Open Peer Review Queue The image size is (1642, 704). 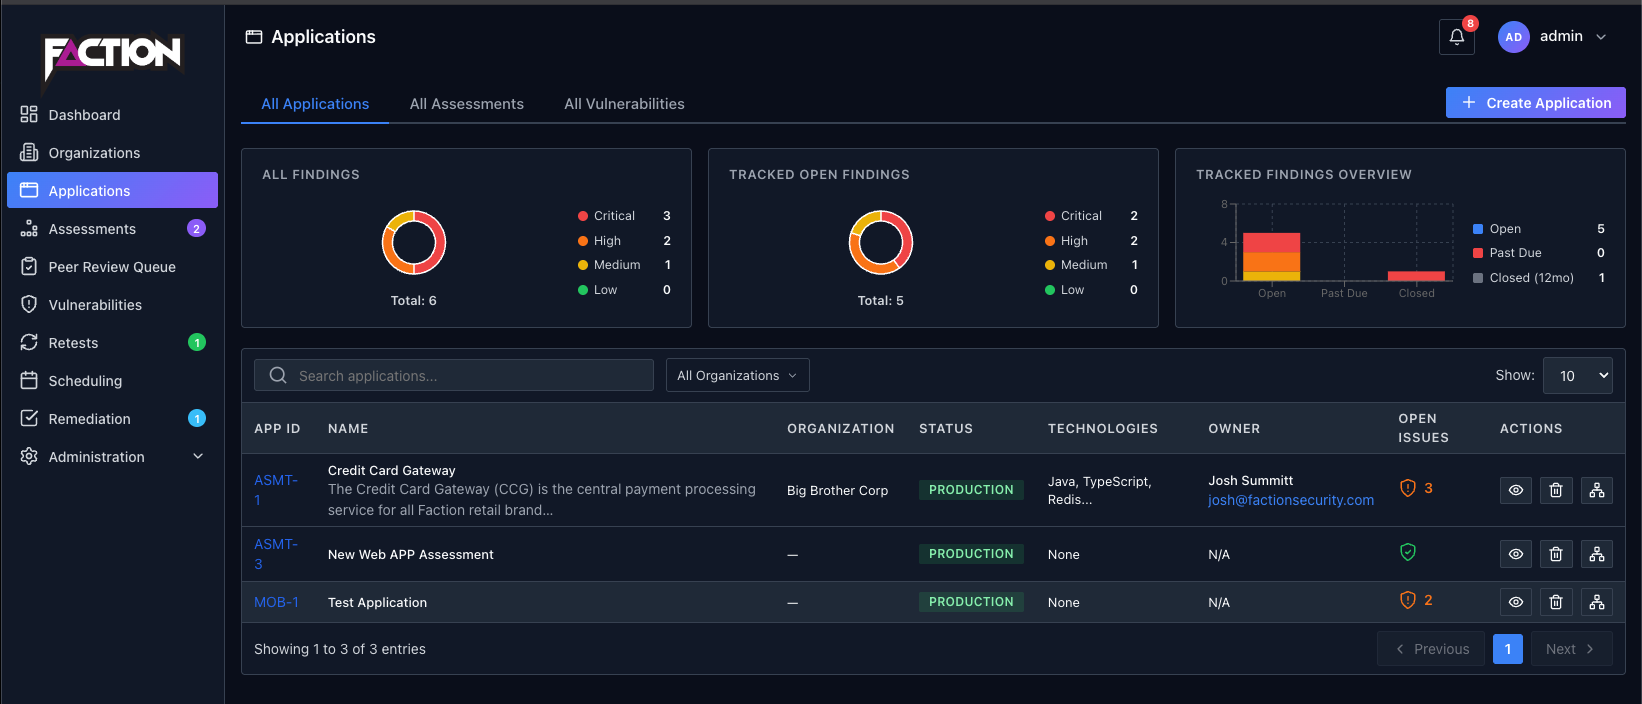[112, 267]
